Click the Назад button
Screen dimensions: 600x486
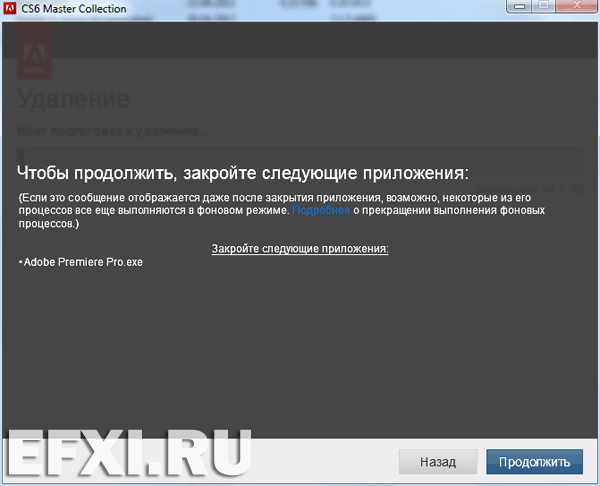point(438,462)
